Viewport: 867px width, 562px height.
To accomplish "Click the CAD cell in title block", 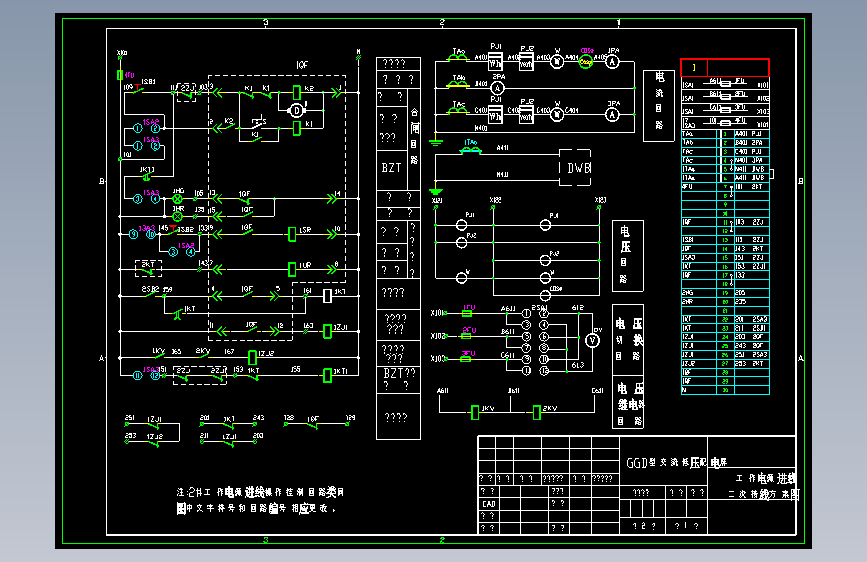I will click(x=489, y=504).
